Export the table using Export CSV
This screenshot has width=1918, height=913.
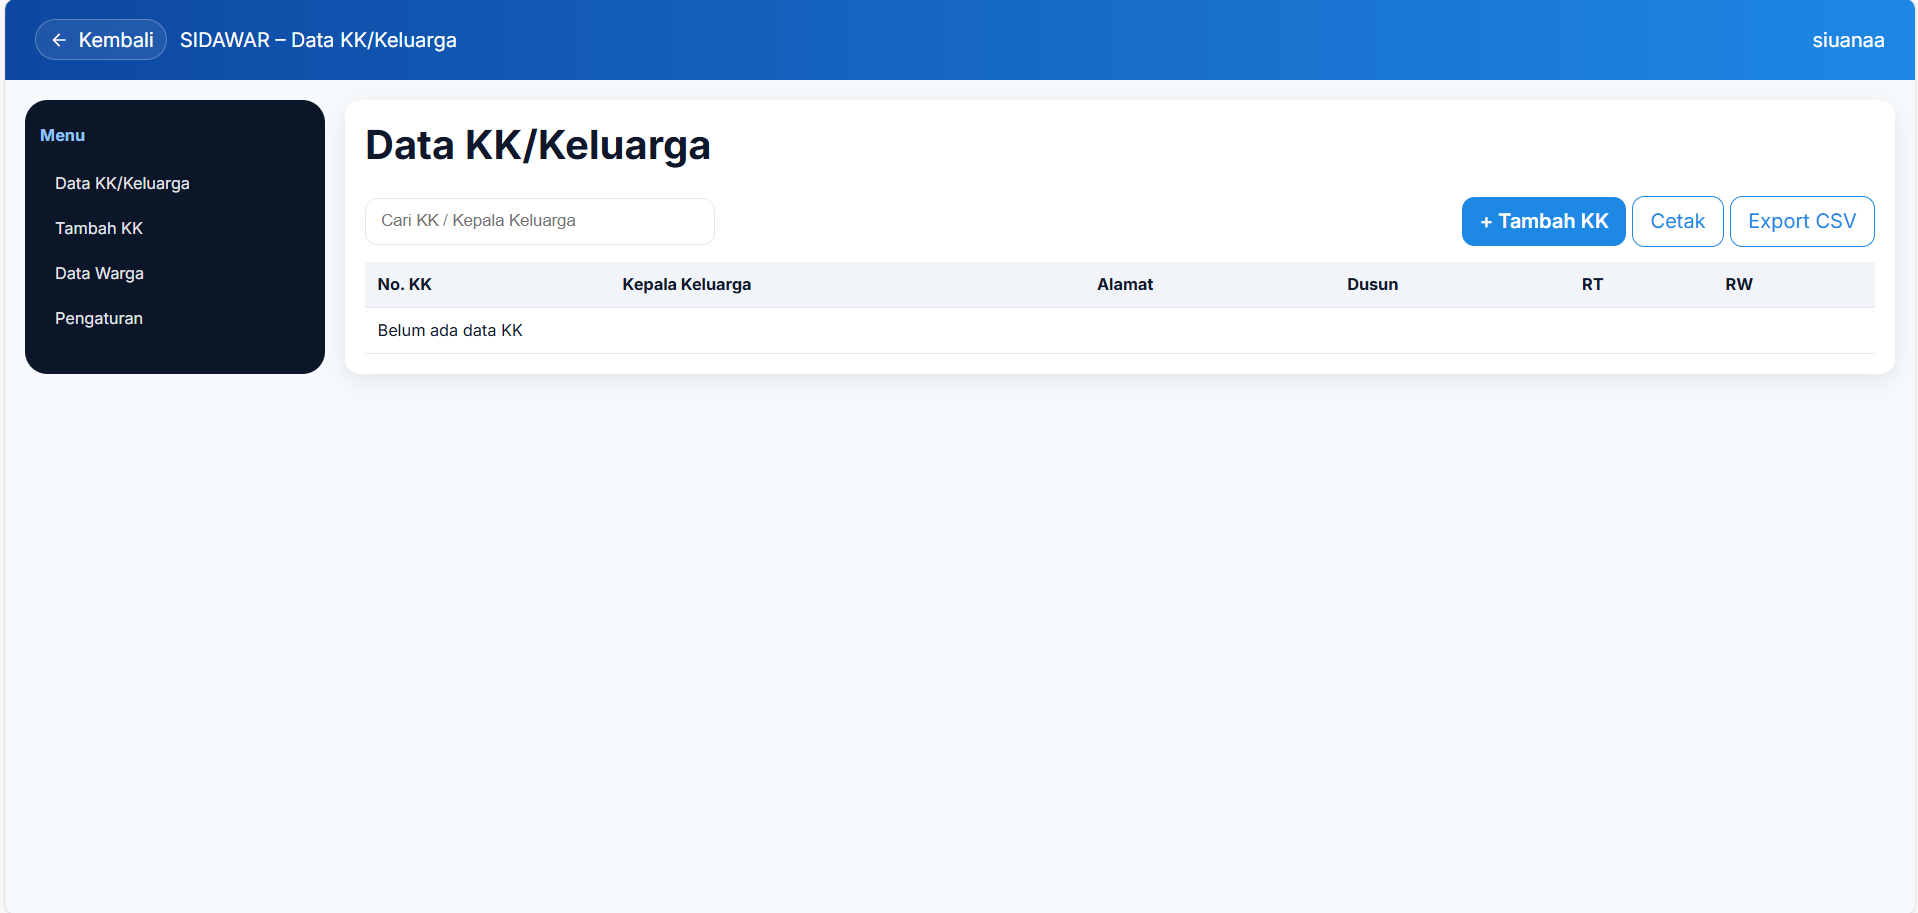click(x=1801, y=221)
